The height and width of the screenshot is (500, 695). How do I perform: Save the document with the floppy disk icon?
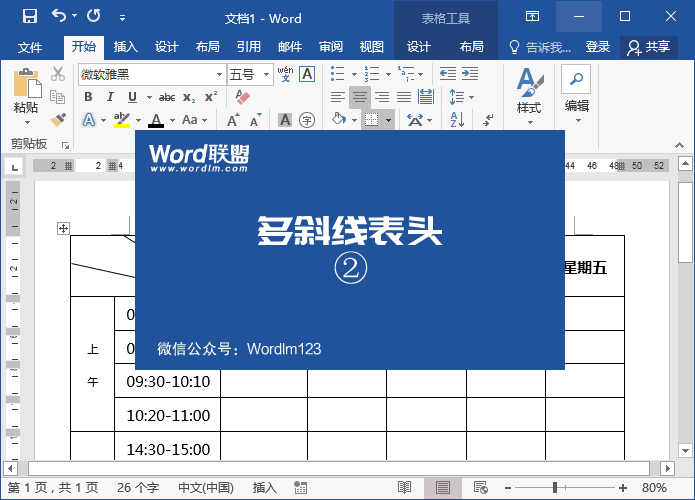click(30, 16)
